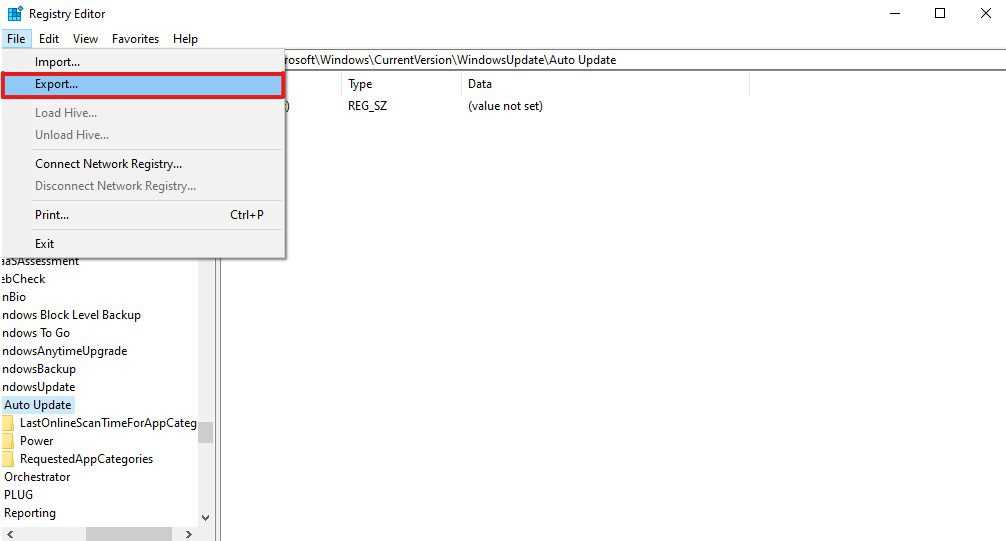Open the Favorites menu
Screen dimensions: 1006x541
[135, 39]
